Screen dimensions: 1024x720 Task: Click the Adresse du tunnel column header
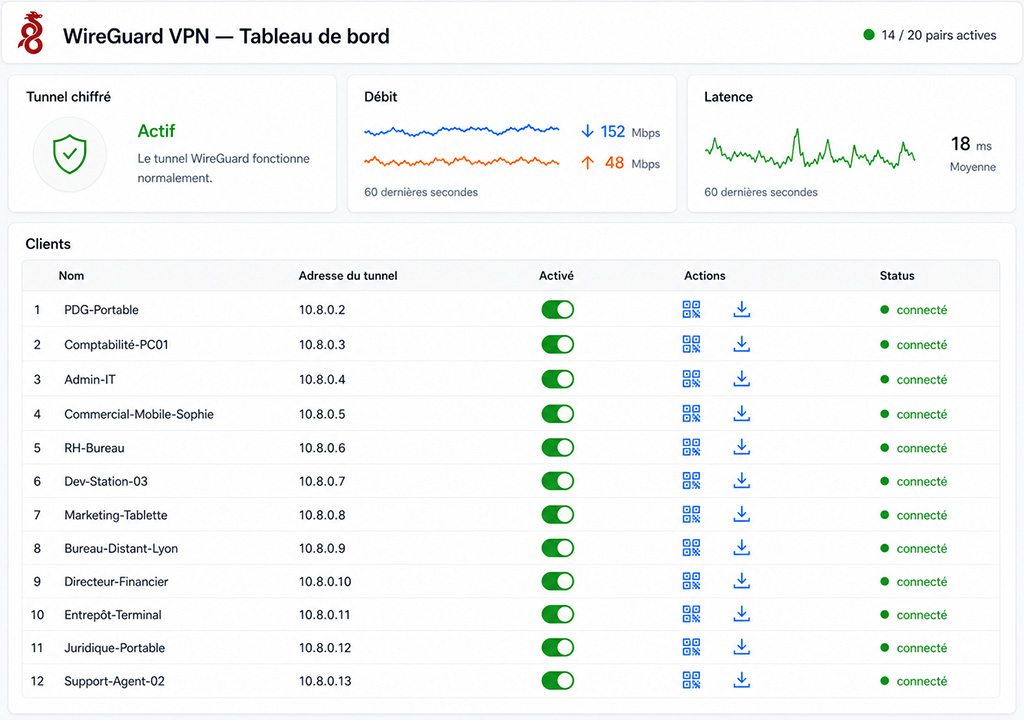pyautogui.click(x=348, y=276)
